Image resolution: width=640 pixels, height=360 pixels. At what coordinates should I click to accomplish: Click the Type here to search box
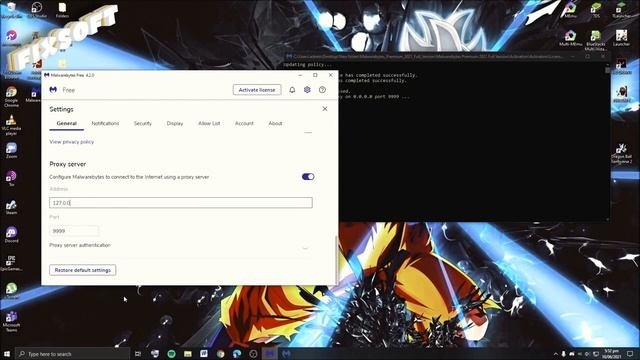[73, 354]
